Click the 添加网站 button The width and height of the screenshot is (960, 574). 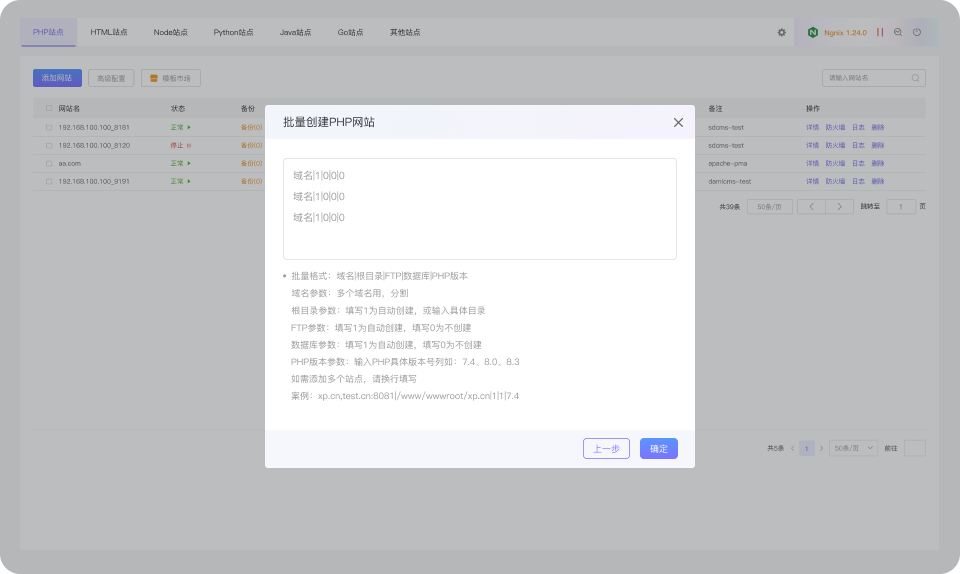pyautogui.click(x=57, y=78)
